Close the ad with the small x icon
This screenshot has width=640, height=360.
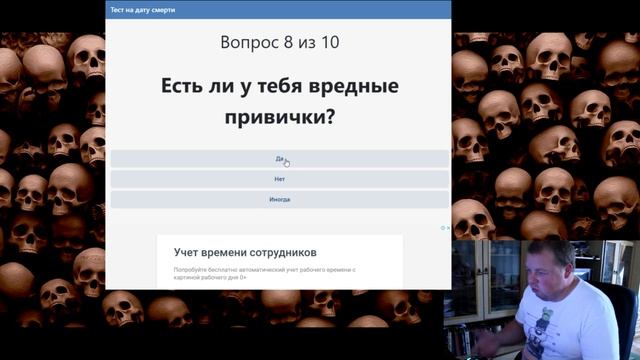tap(448, 228)
